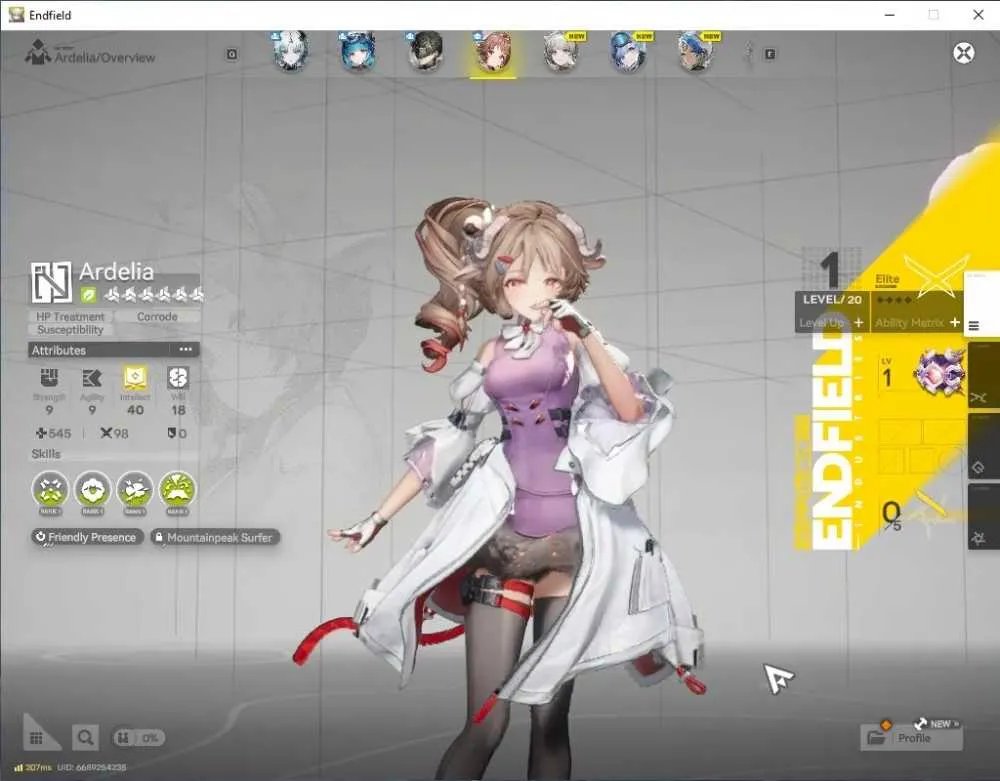Switch to the bottom star-icon side tab

(983, 516)
